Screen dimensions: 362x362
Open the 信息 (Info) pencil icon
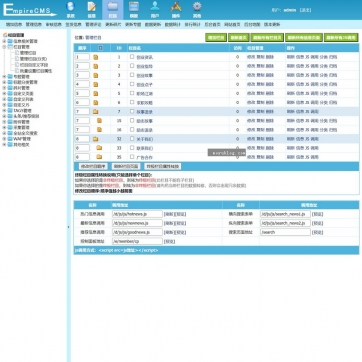coord(92,10)
